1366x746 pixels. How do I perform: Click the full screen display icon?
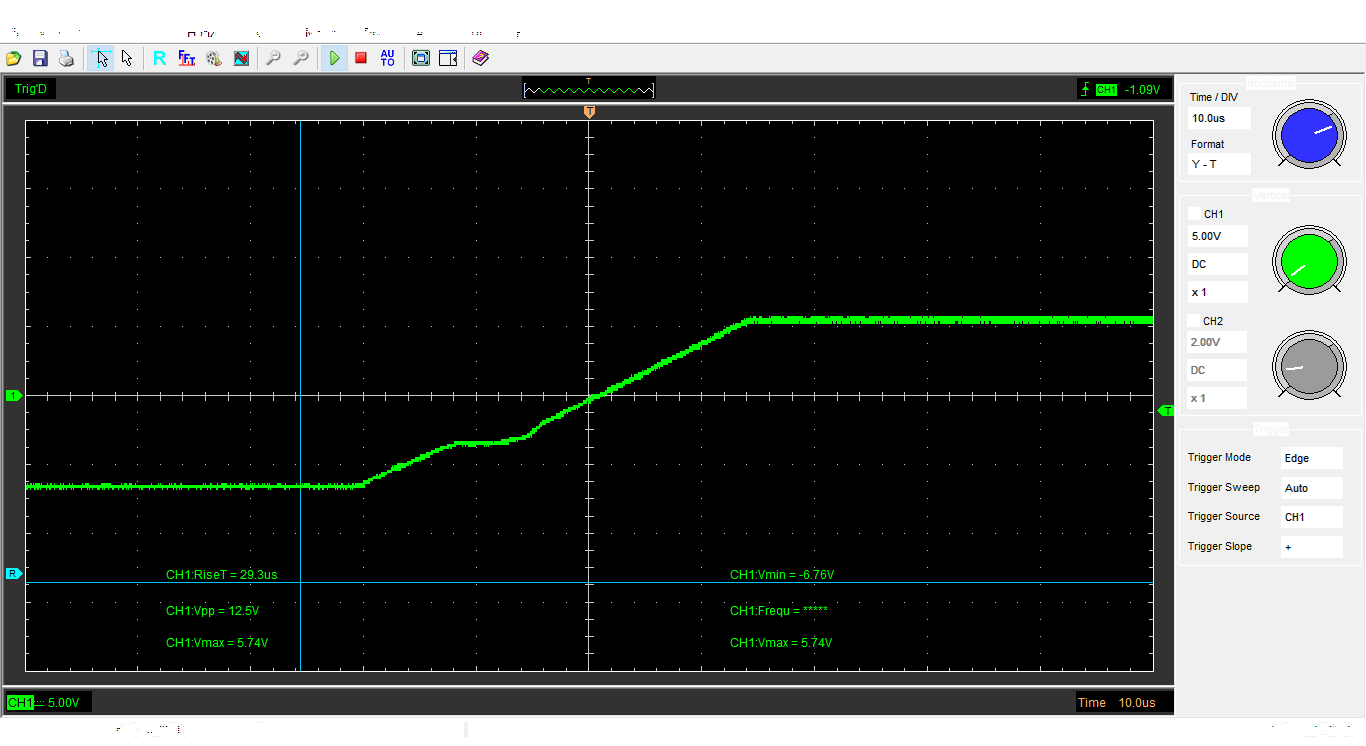421,59
